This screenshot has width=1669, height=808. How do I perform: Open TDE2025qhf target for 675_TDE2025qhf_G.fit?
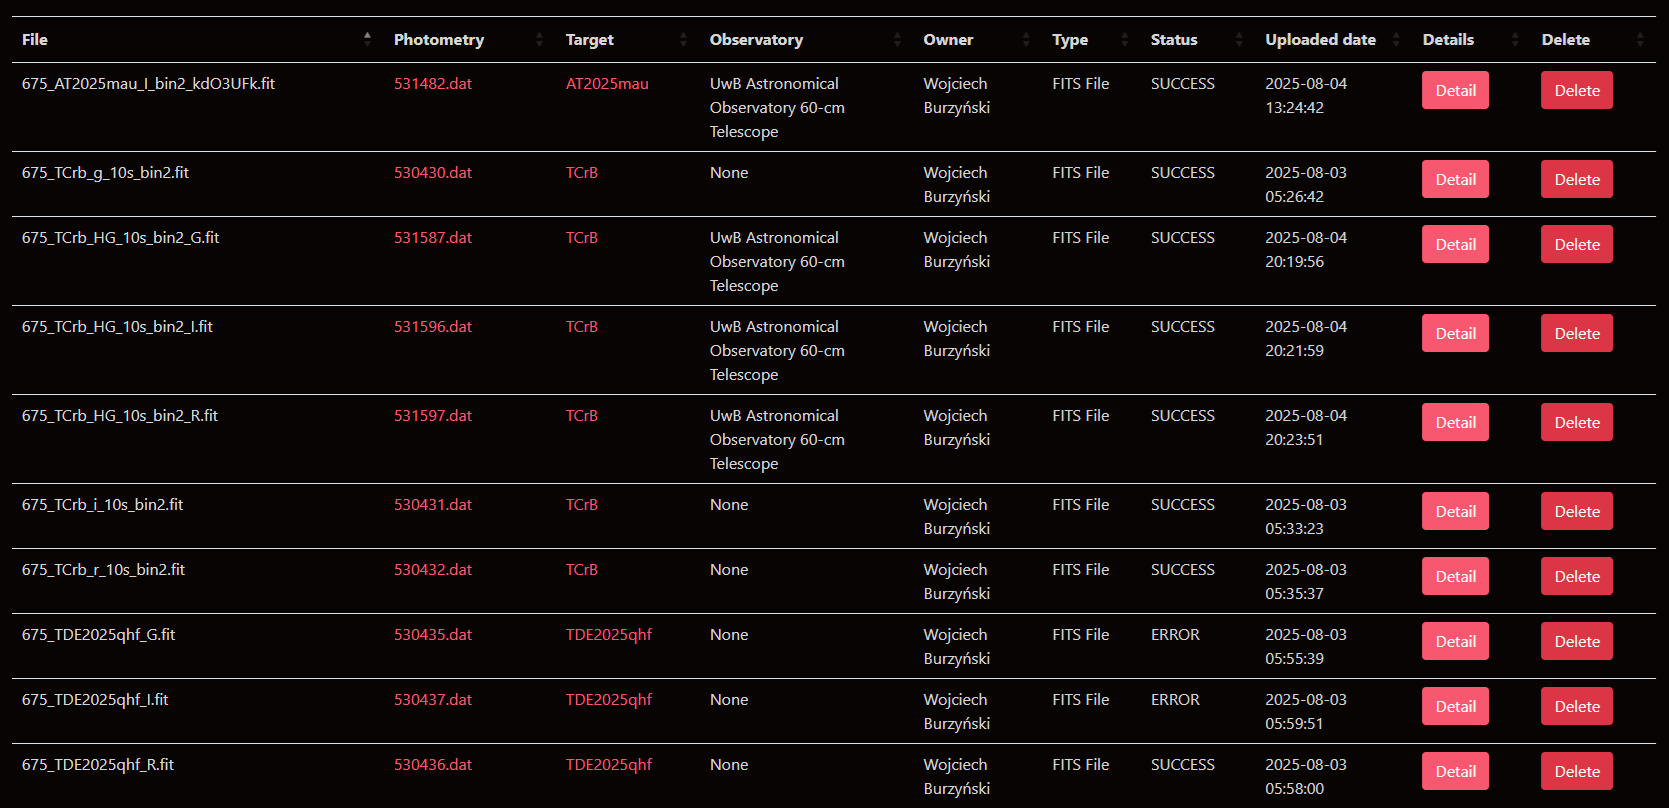[609, 635]
